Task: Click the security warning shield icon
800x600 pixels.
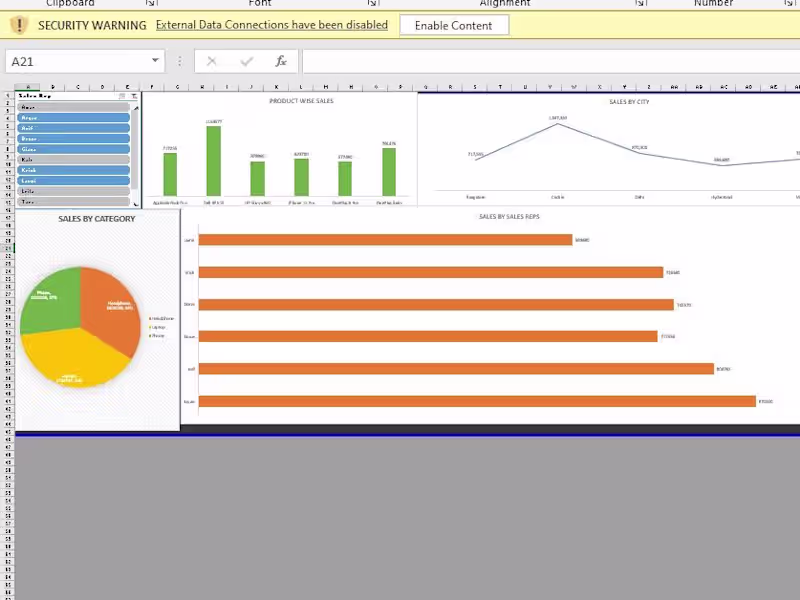Action: tap(19, 25)
